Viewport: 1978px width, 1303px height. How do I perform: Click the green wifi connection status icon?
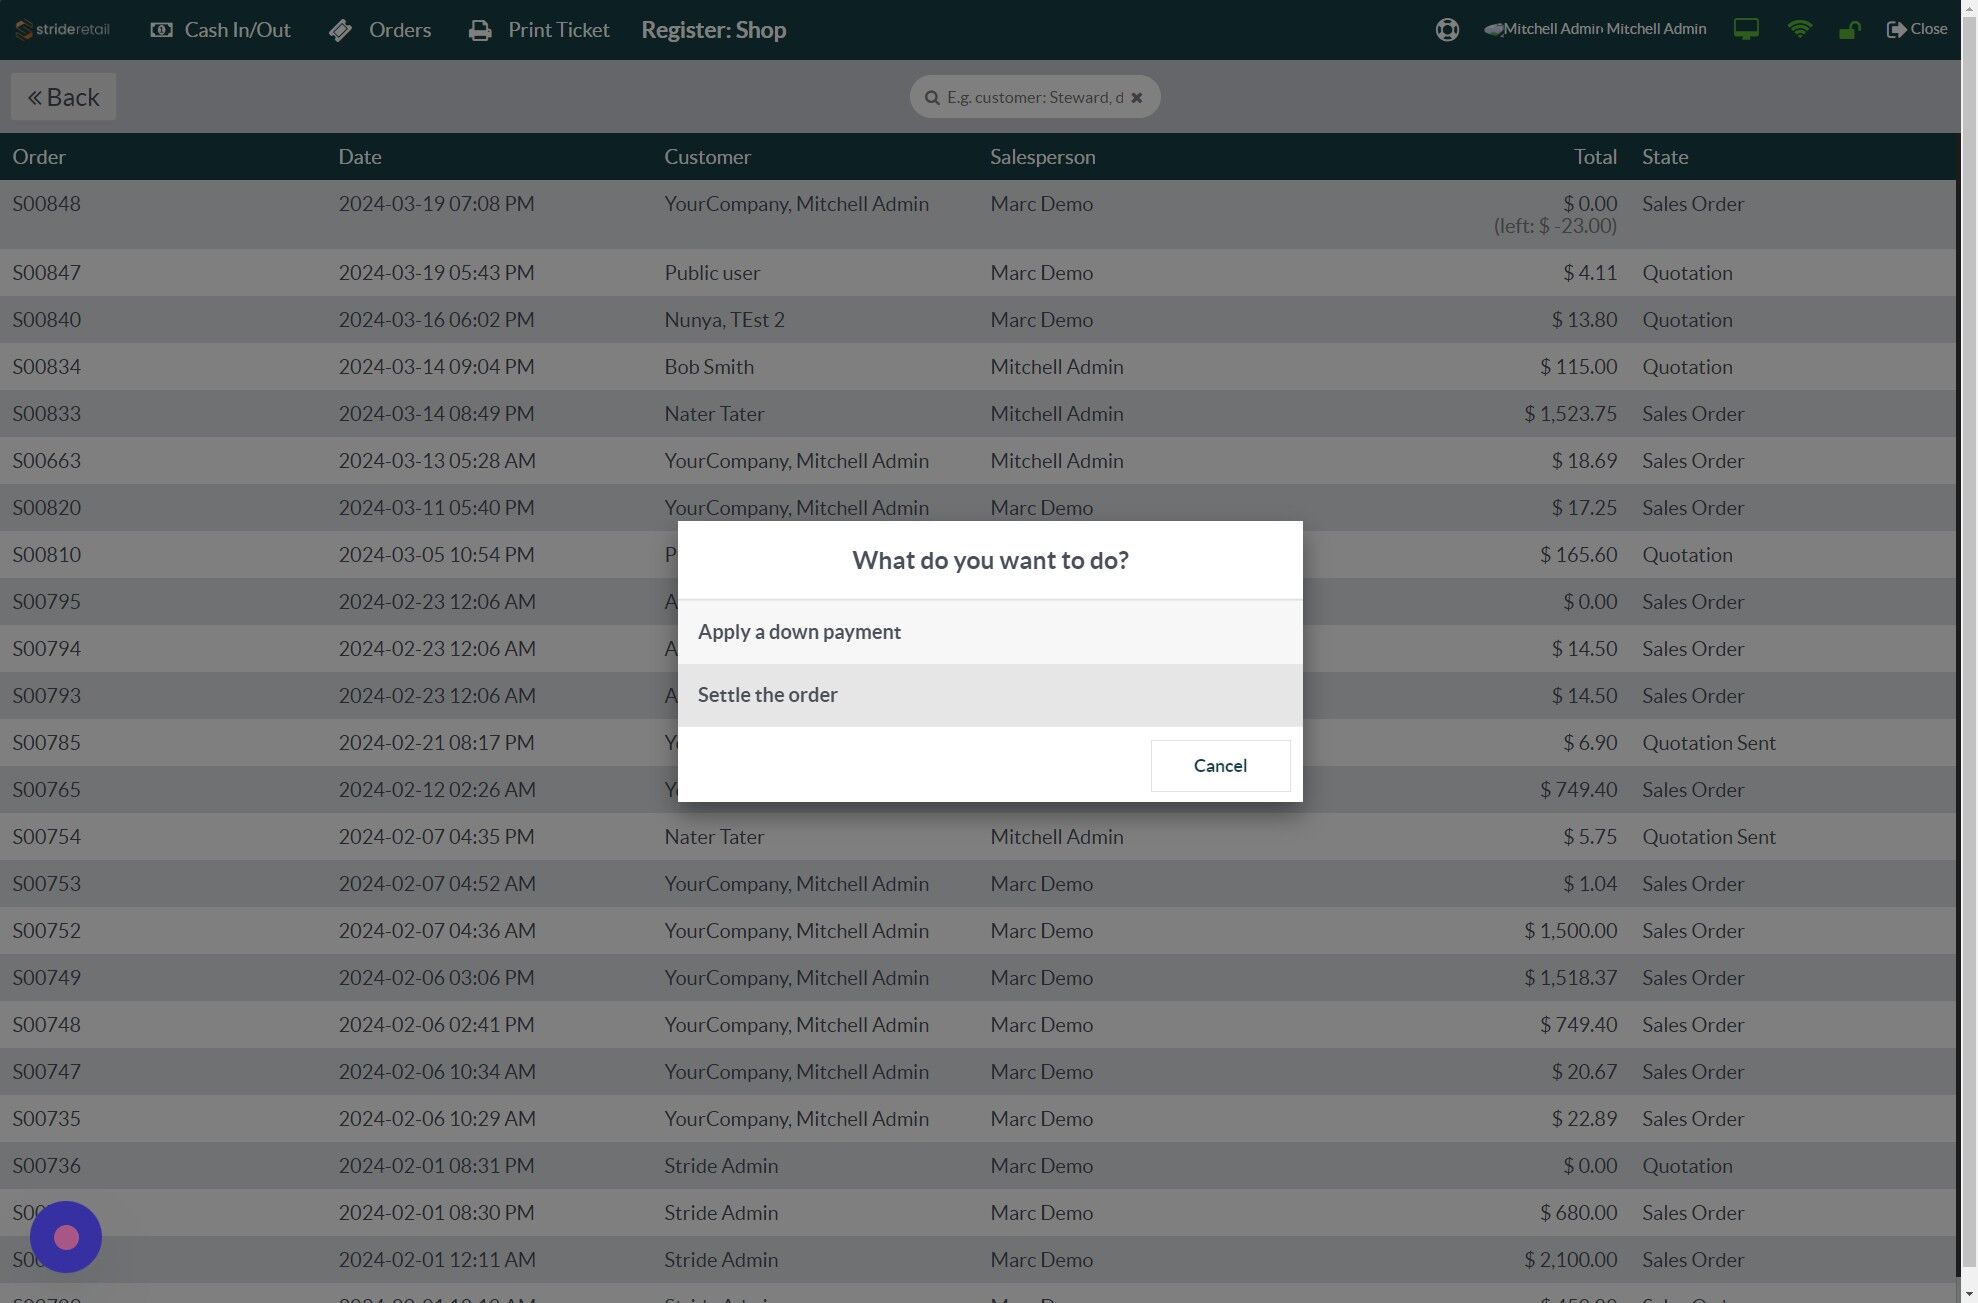(x=1799, y=30)
